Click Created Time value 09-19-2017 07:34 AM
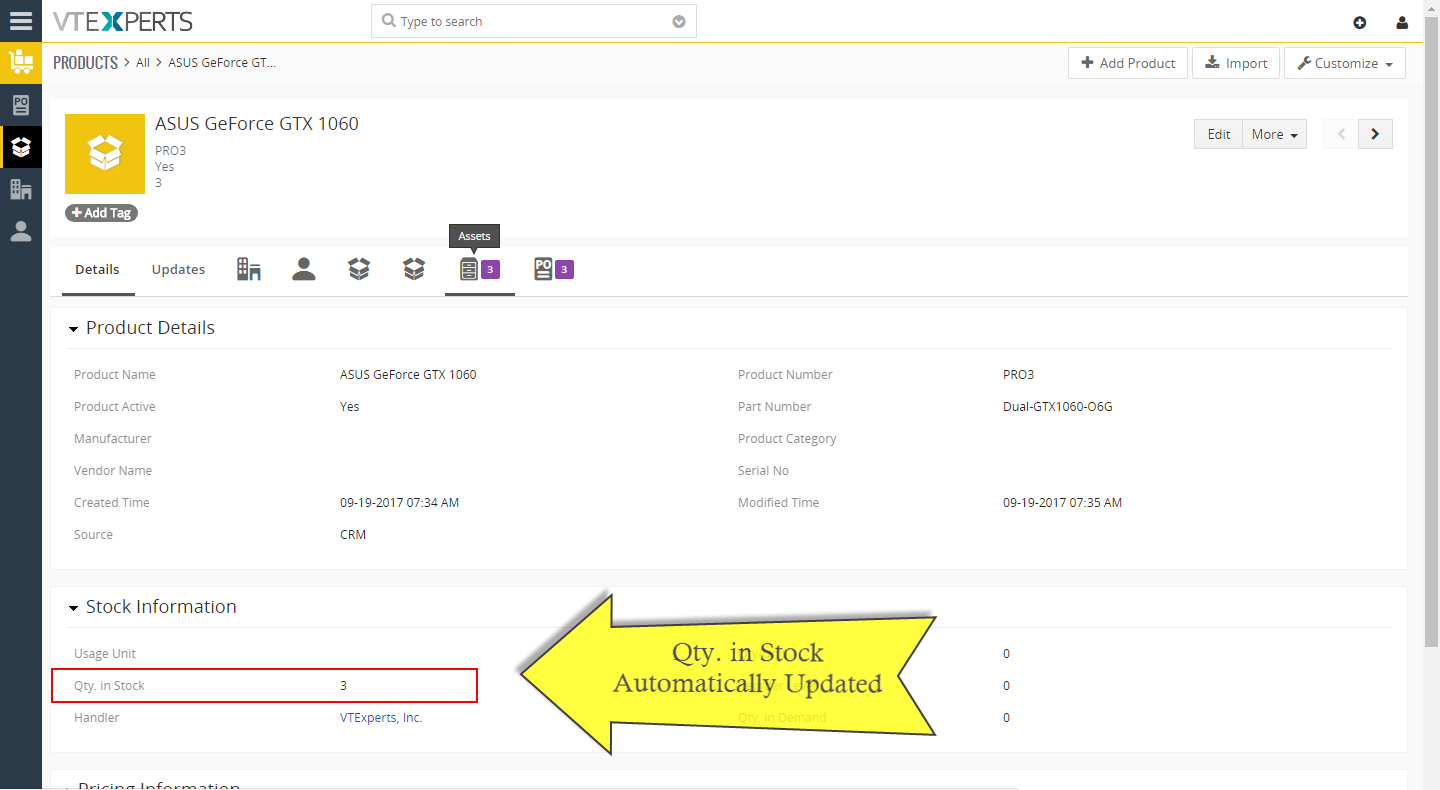The width and height of the screenshot is (1440, 790). point(399,502)
